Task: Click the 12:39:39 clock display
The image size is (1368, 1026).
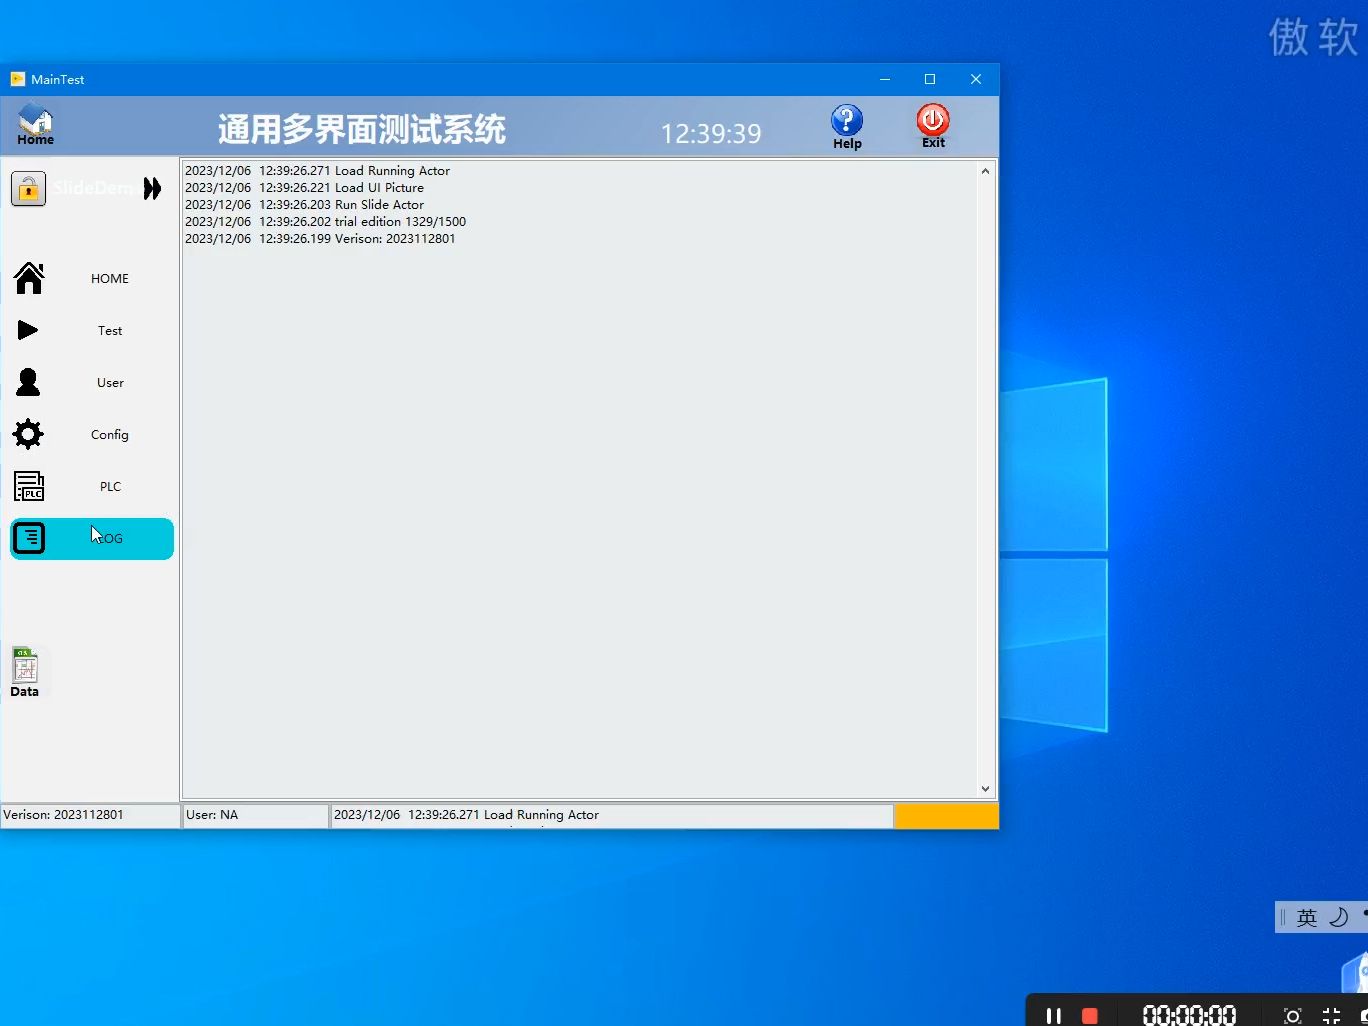Action: pyautogui.click(x=711, y=133)
